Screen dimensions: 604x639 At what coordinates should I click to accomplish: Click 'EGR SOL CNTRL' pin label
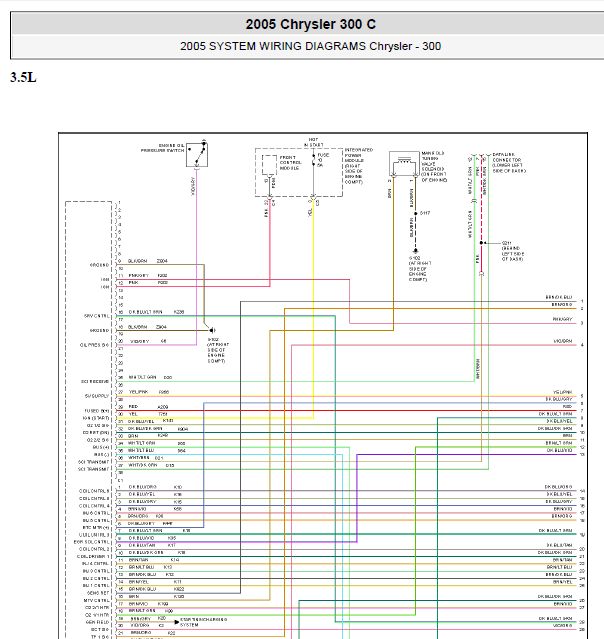(92, 542)
